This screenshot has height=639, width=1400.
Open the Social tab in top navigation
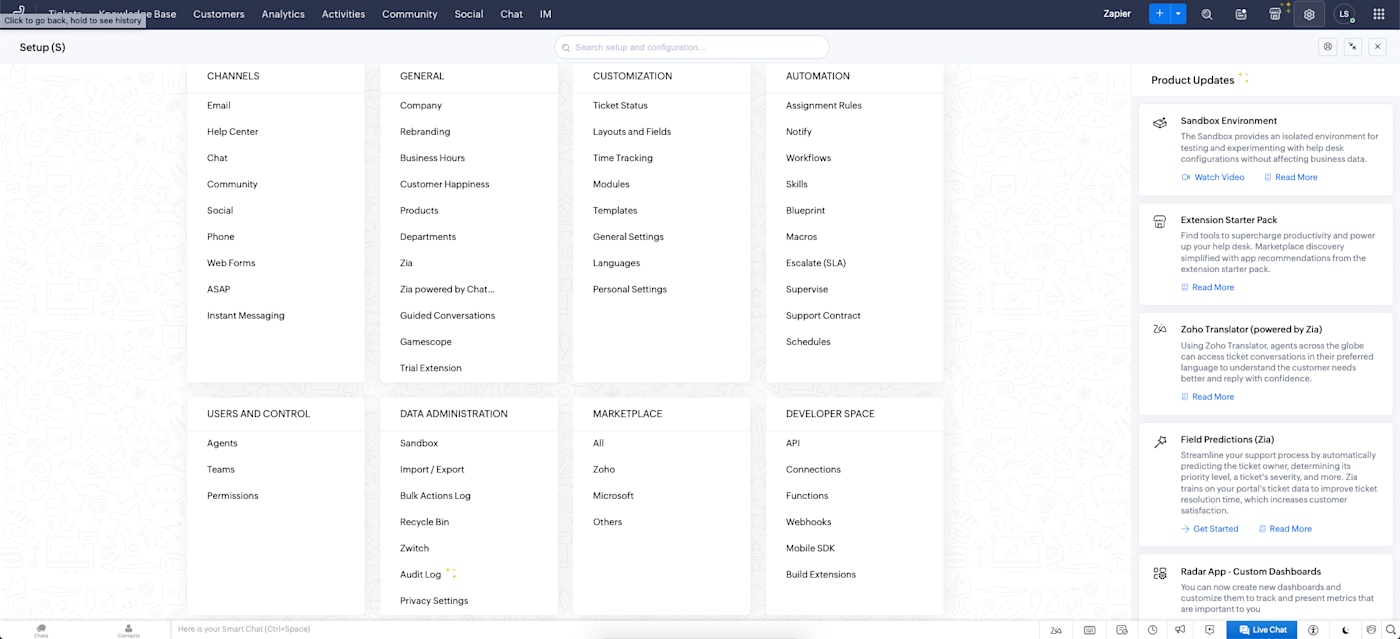[x=468, y=14]
